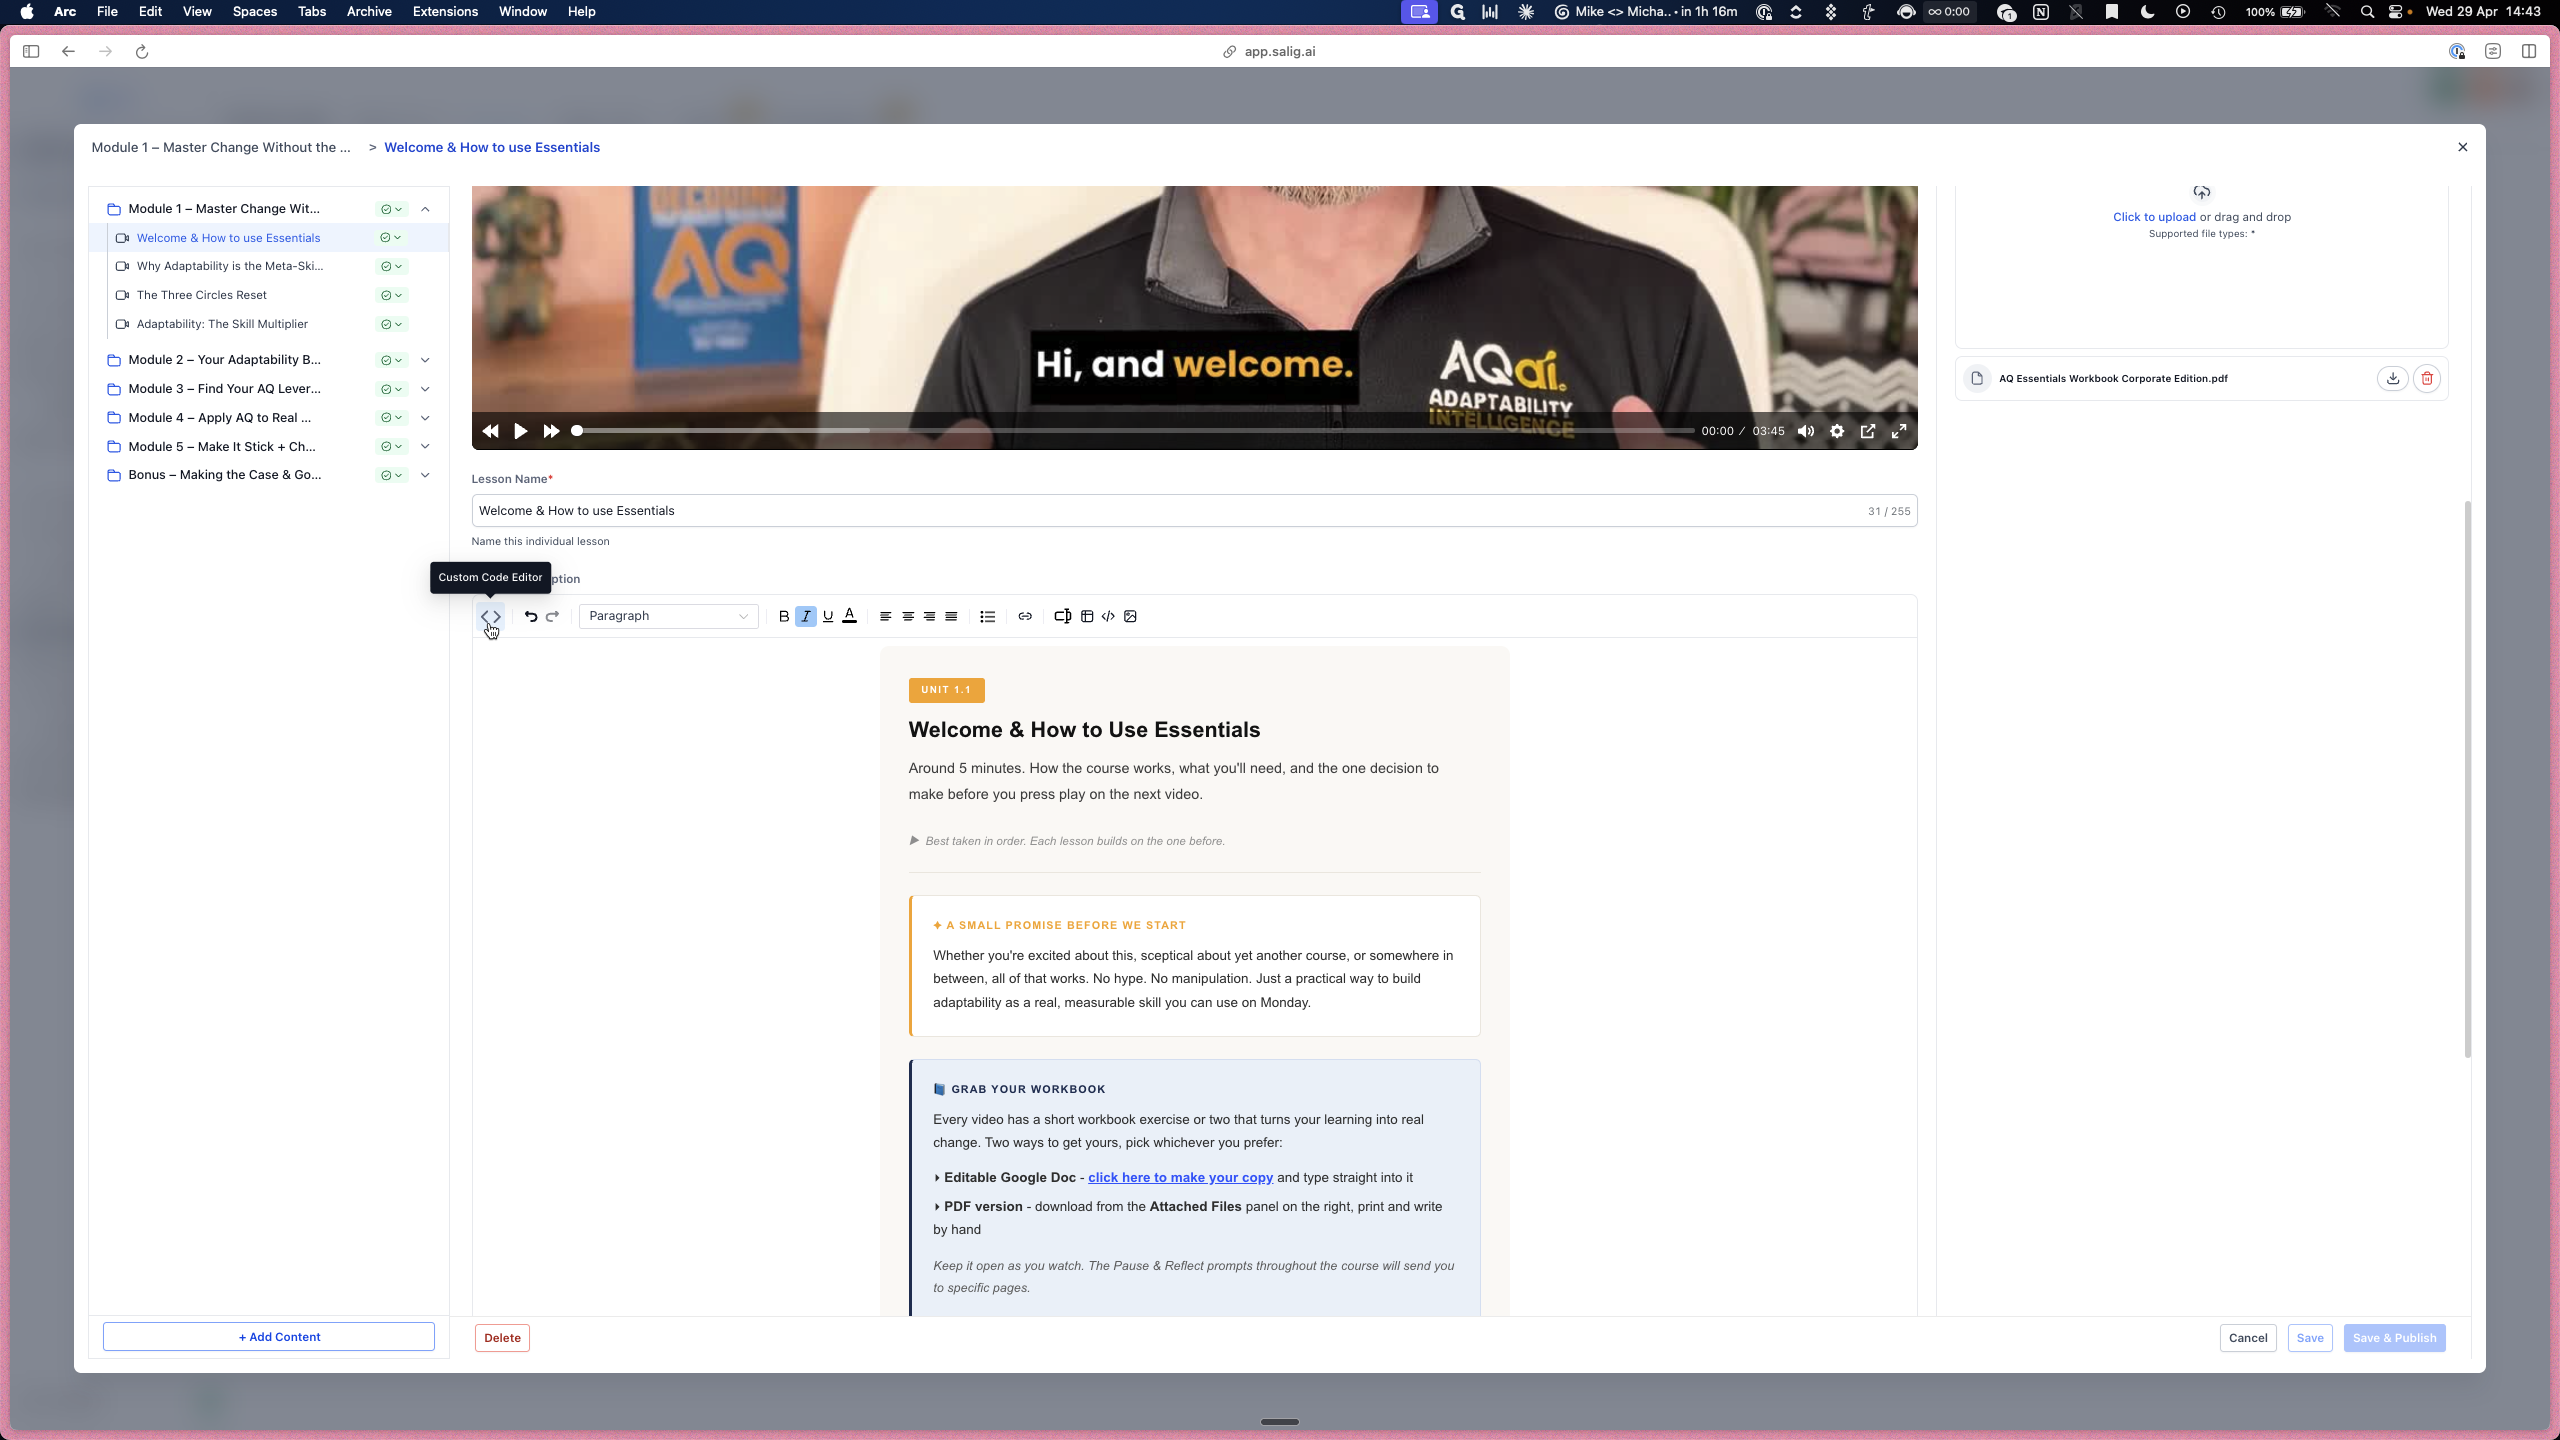The height and width of the screenshot is (1440, 2560).
Task: Align text right
Action: (x=930, y=616)
